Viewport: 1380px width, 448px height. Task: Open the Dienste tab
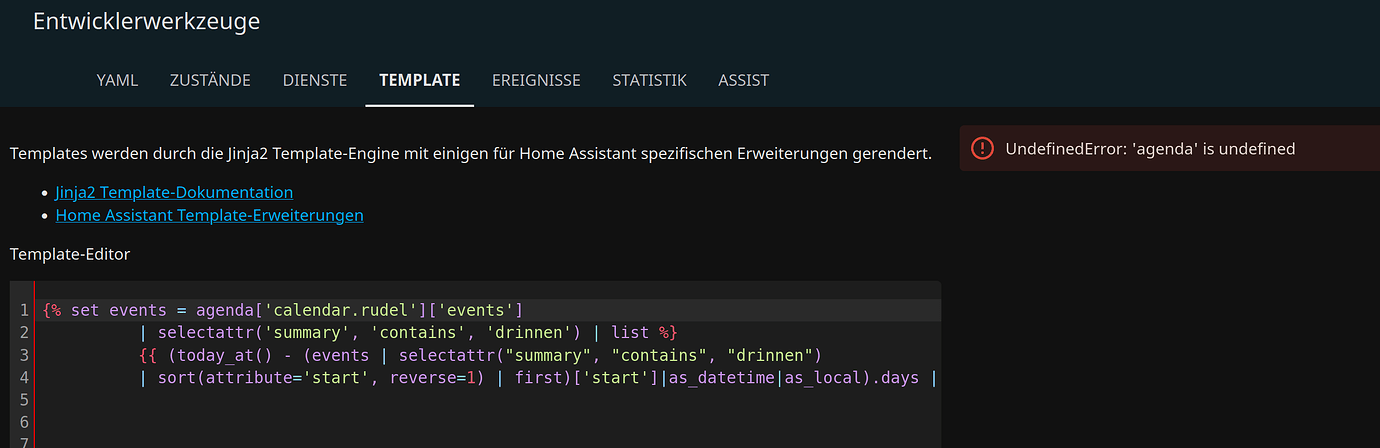315,80
